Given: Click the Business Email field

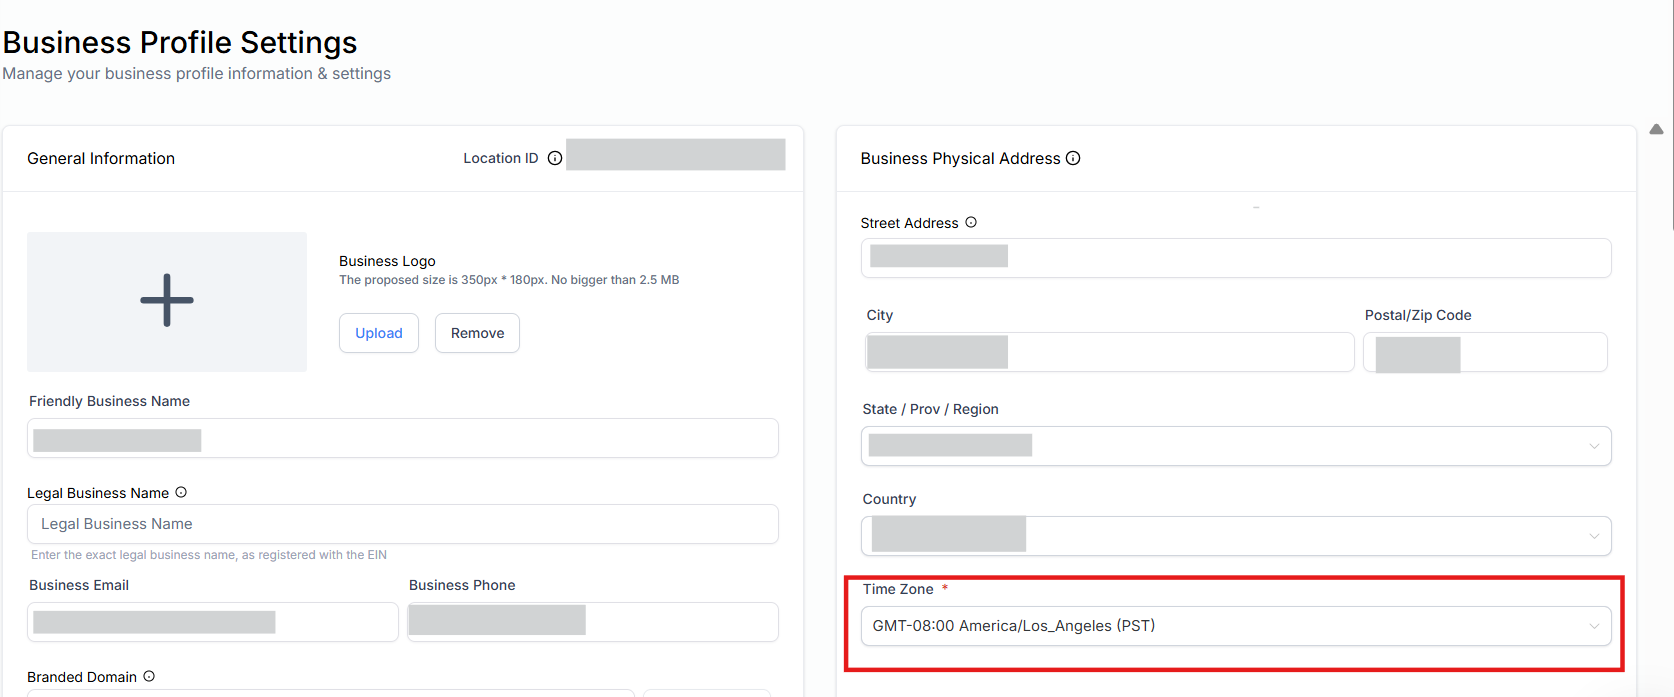Looking at the screenshot, I should click(212, 622).
